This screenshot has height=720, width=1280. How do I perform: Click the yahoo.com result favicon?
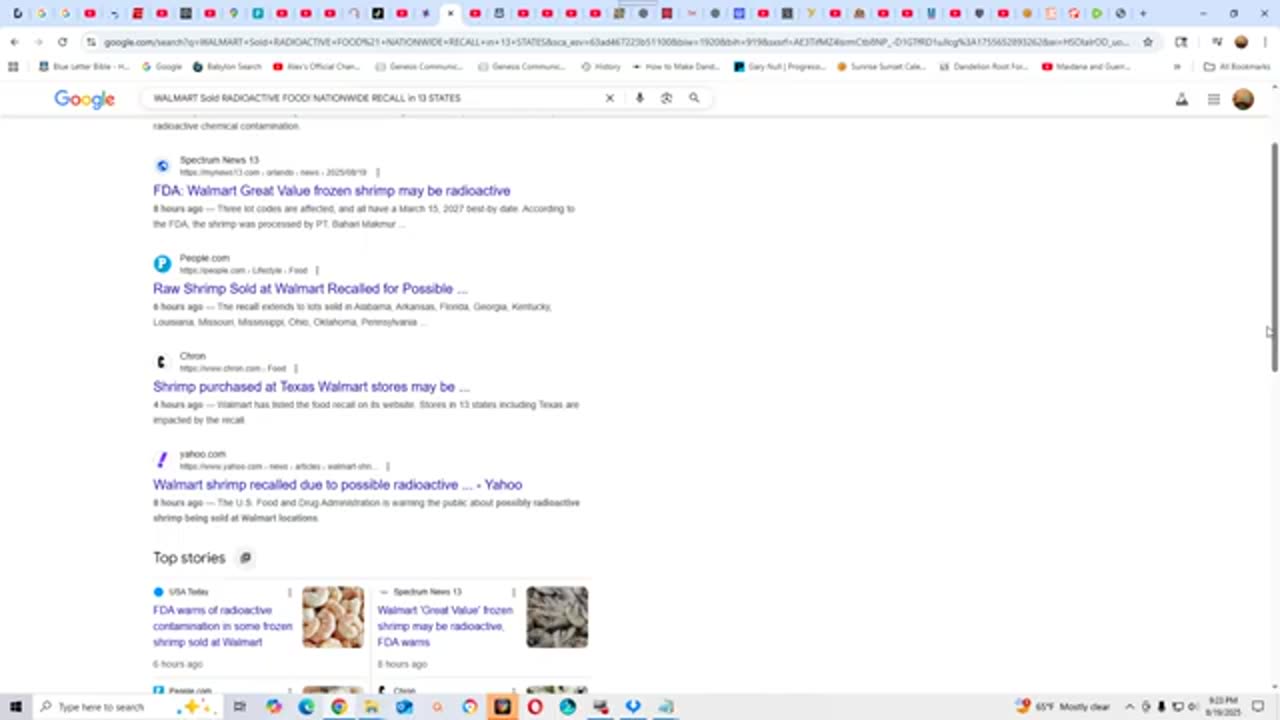[x=162, y=460]
